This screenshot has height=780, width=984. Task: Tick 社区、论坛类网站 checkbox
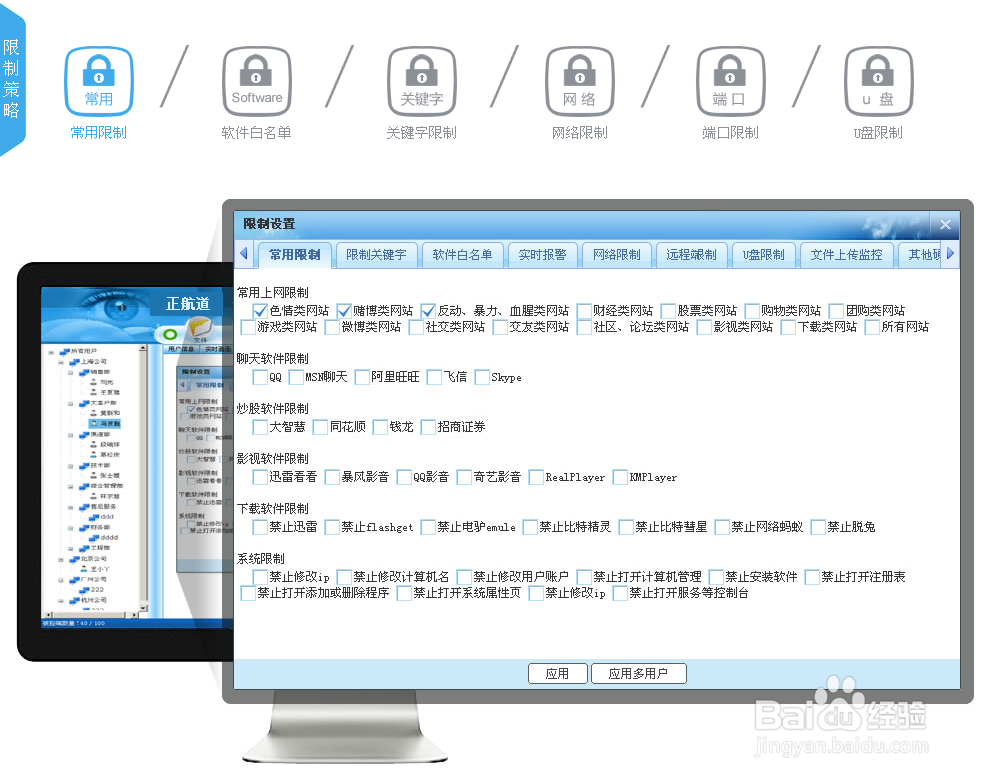pyautogui.click(x=584, y=327)
